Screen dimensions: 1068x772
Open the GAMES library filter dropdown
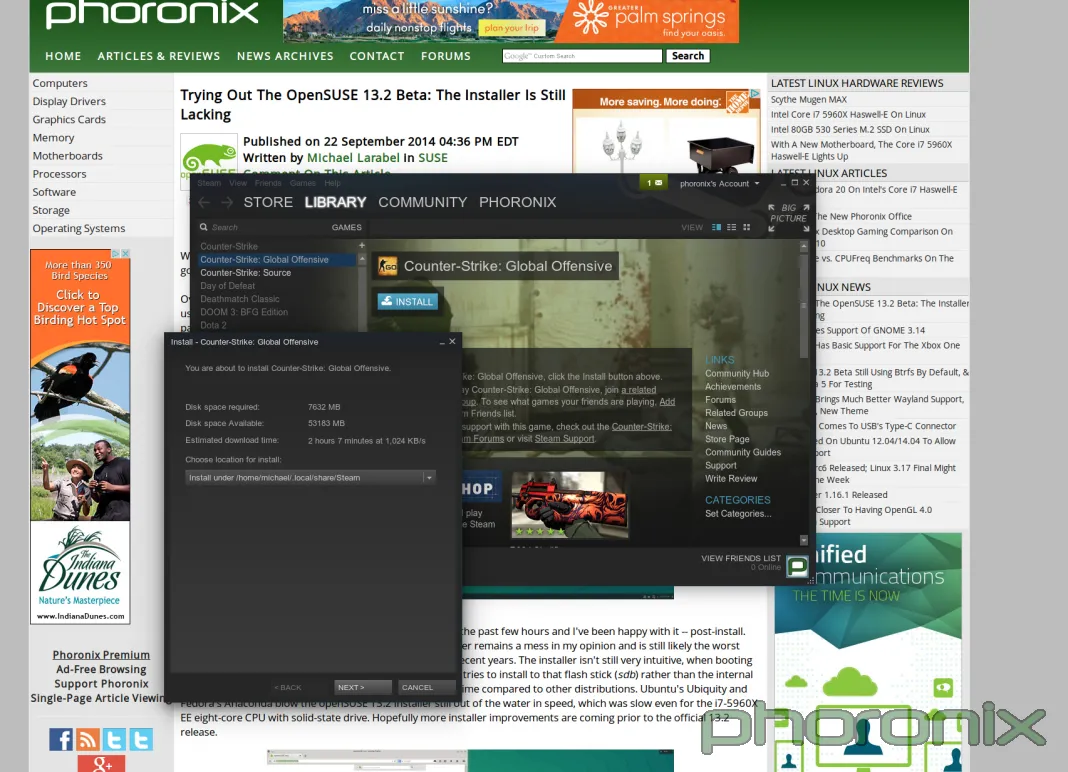[x=346, y=227]
